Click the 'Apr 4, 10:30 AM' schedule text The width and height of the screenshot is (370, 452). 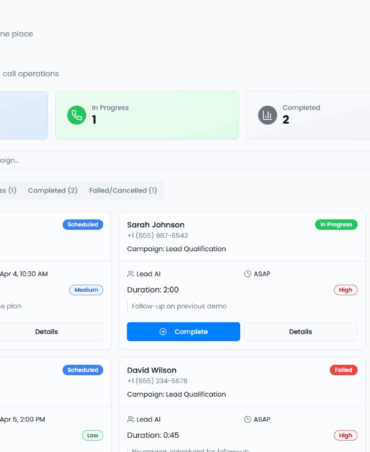[x=24, y=274]
